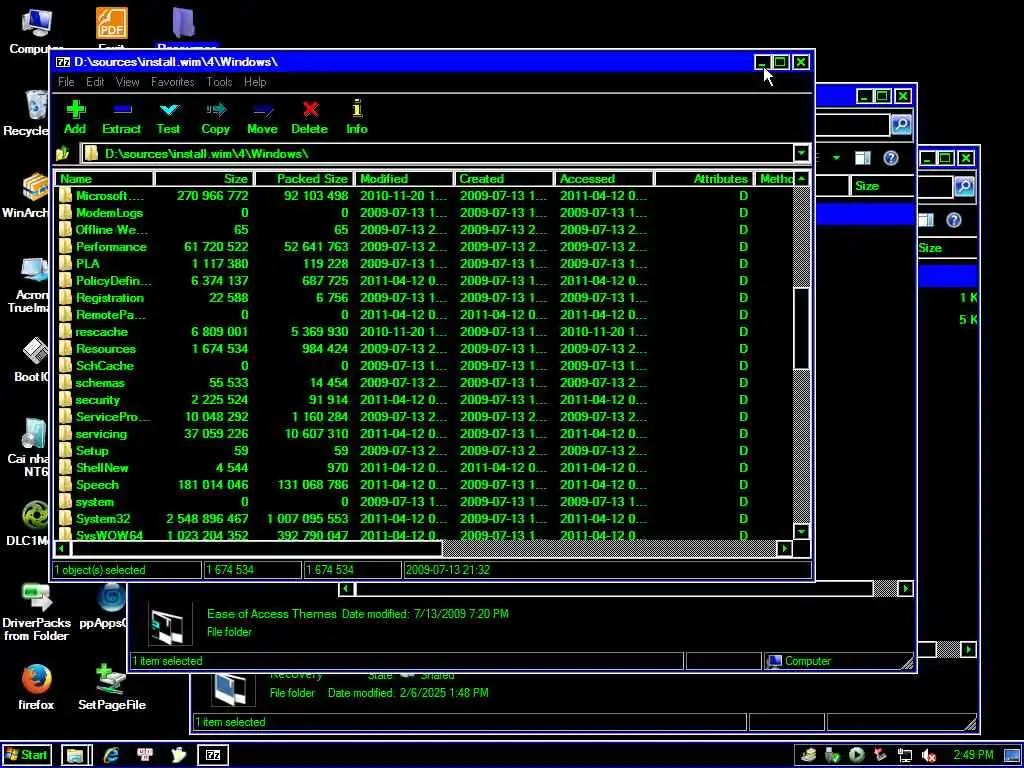Viewport: 1024px width, 768px height.
Task: Select the Recycle Bin desktop icon
Action: point(26,114)
